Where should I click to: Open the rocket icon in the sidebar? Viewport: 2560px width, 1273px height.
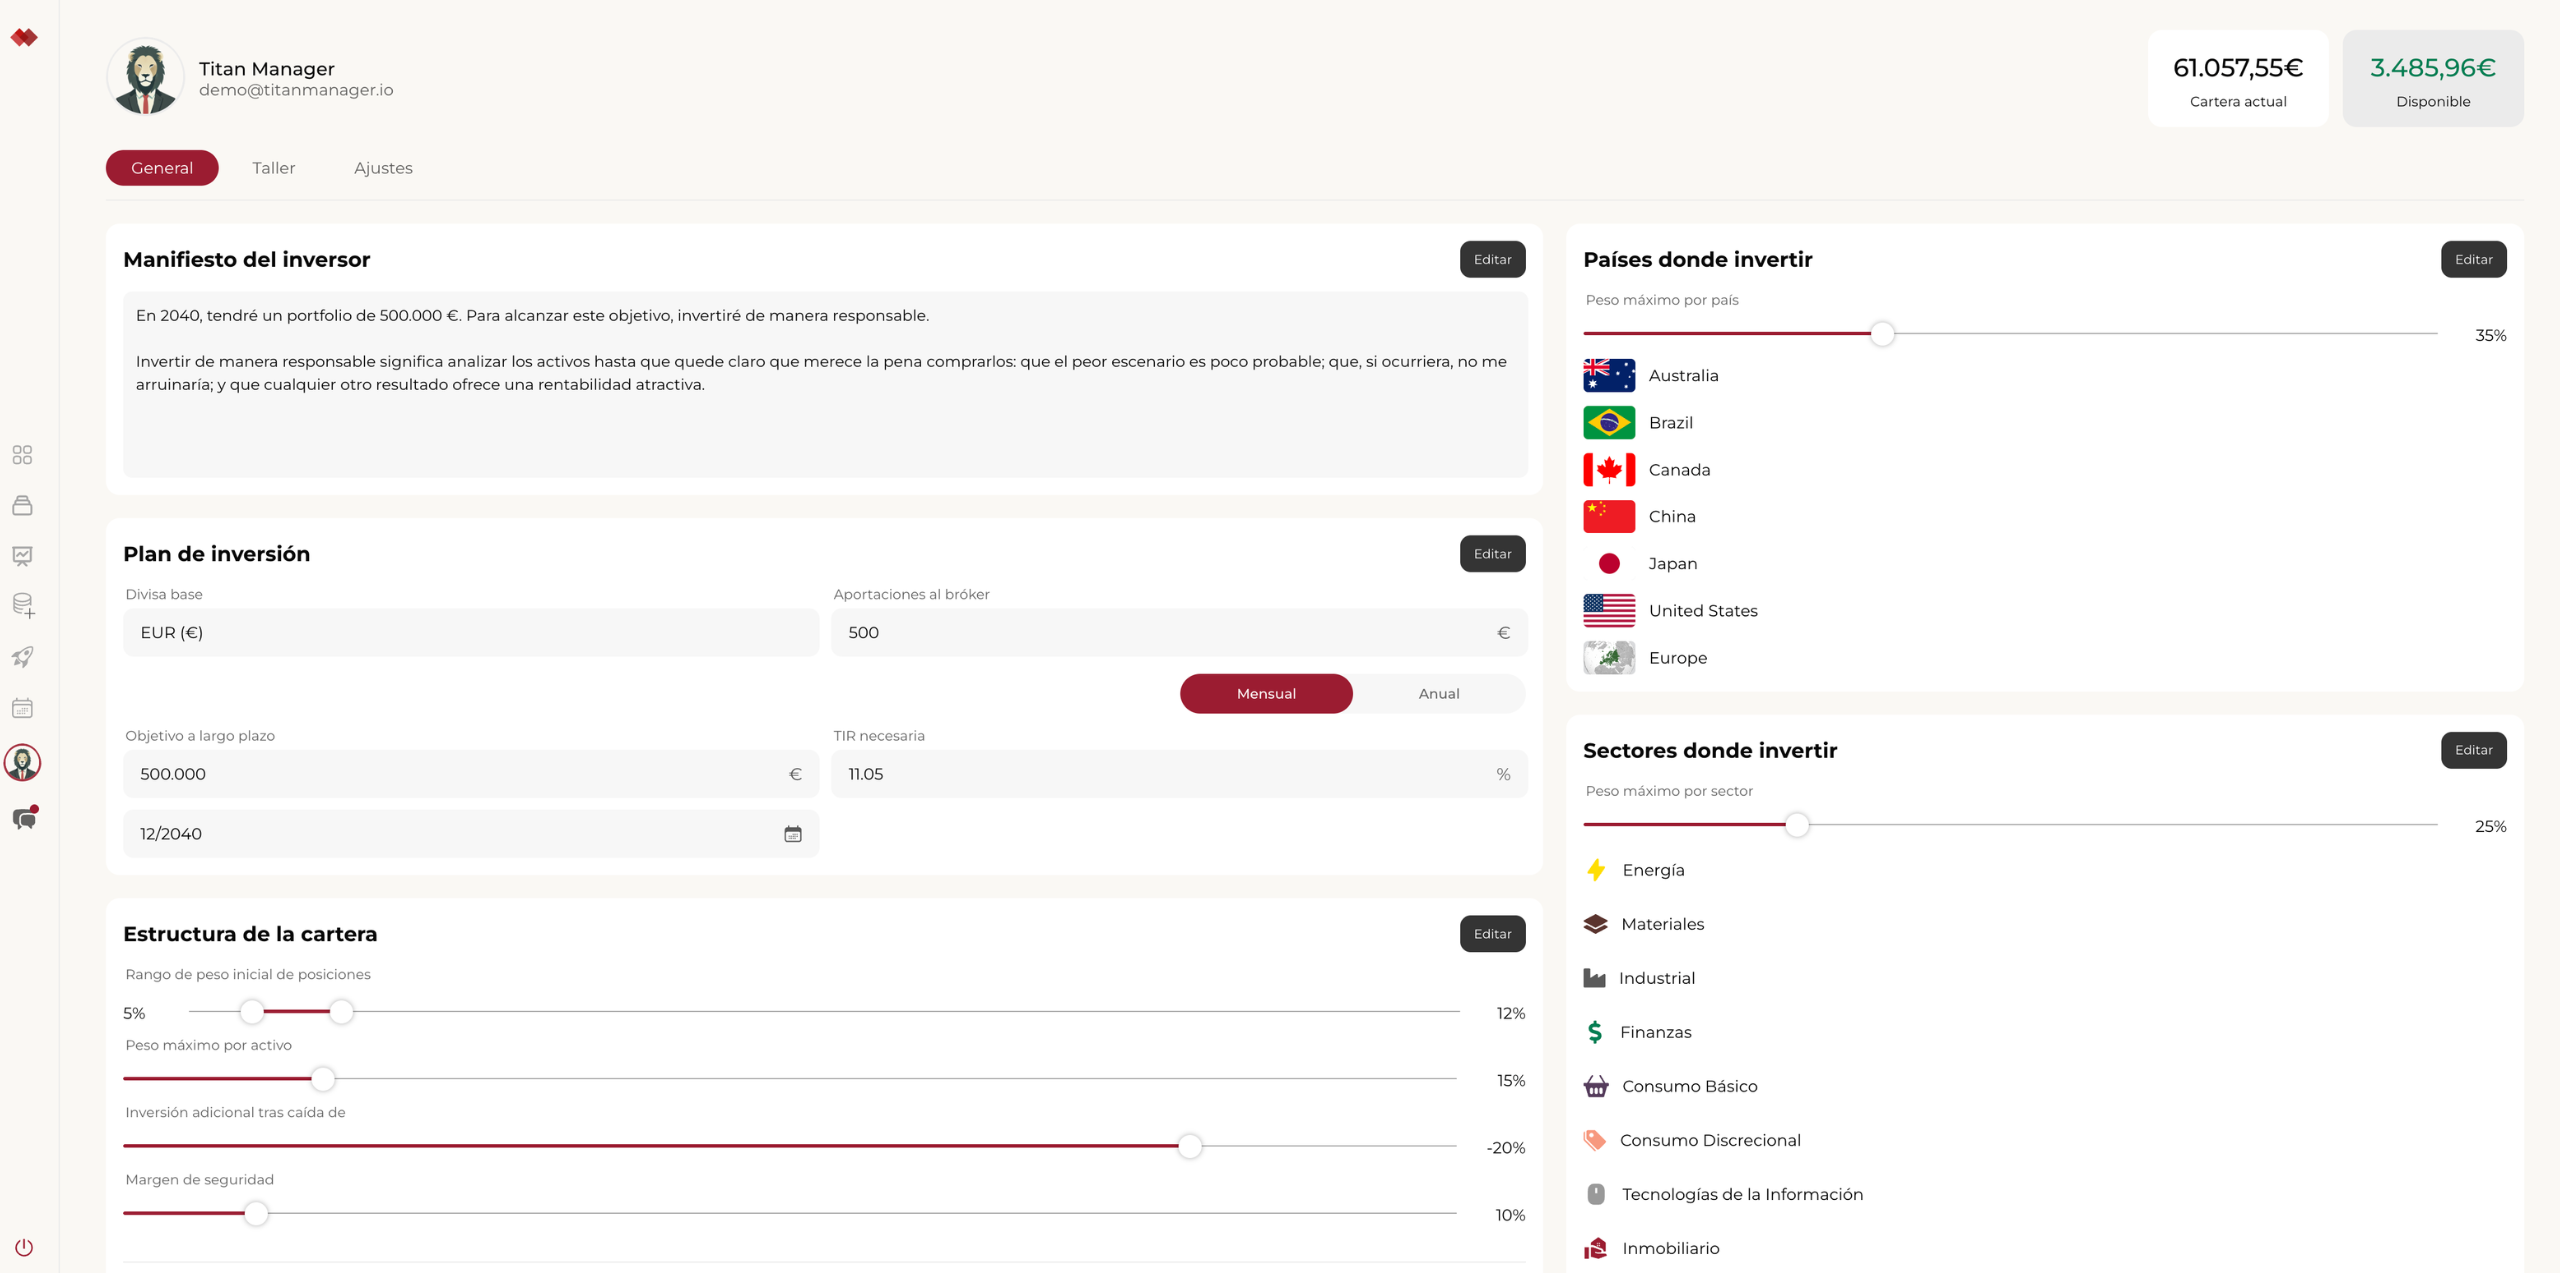click(22, 657)
